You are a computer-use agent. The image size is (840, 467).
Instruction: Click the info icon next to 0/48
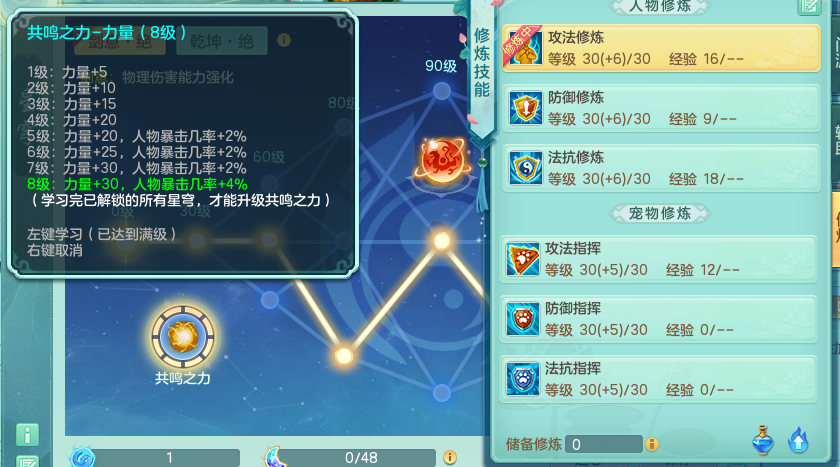coord(450,457)
